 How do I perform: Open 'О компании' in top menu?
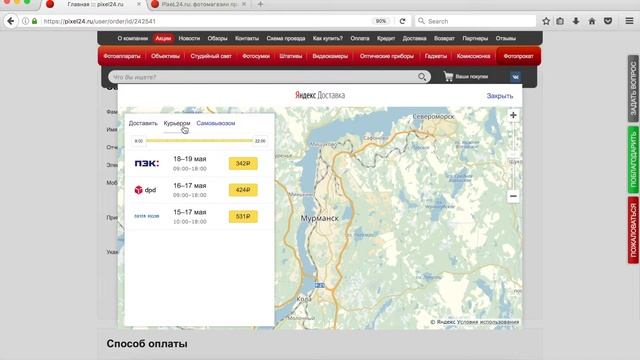pyautogui.click(x=132, y=38)
